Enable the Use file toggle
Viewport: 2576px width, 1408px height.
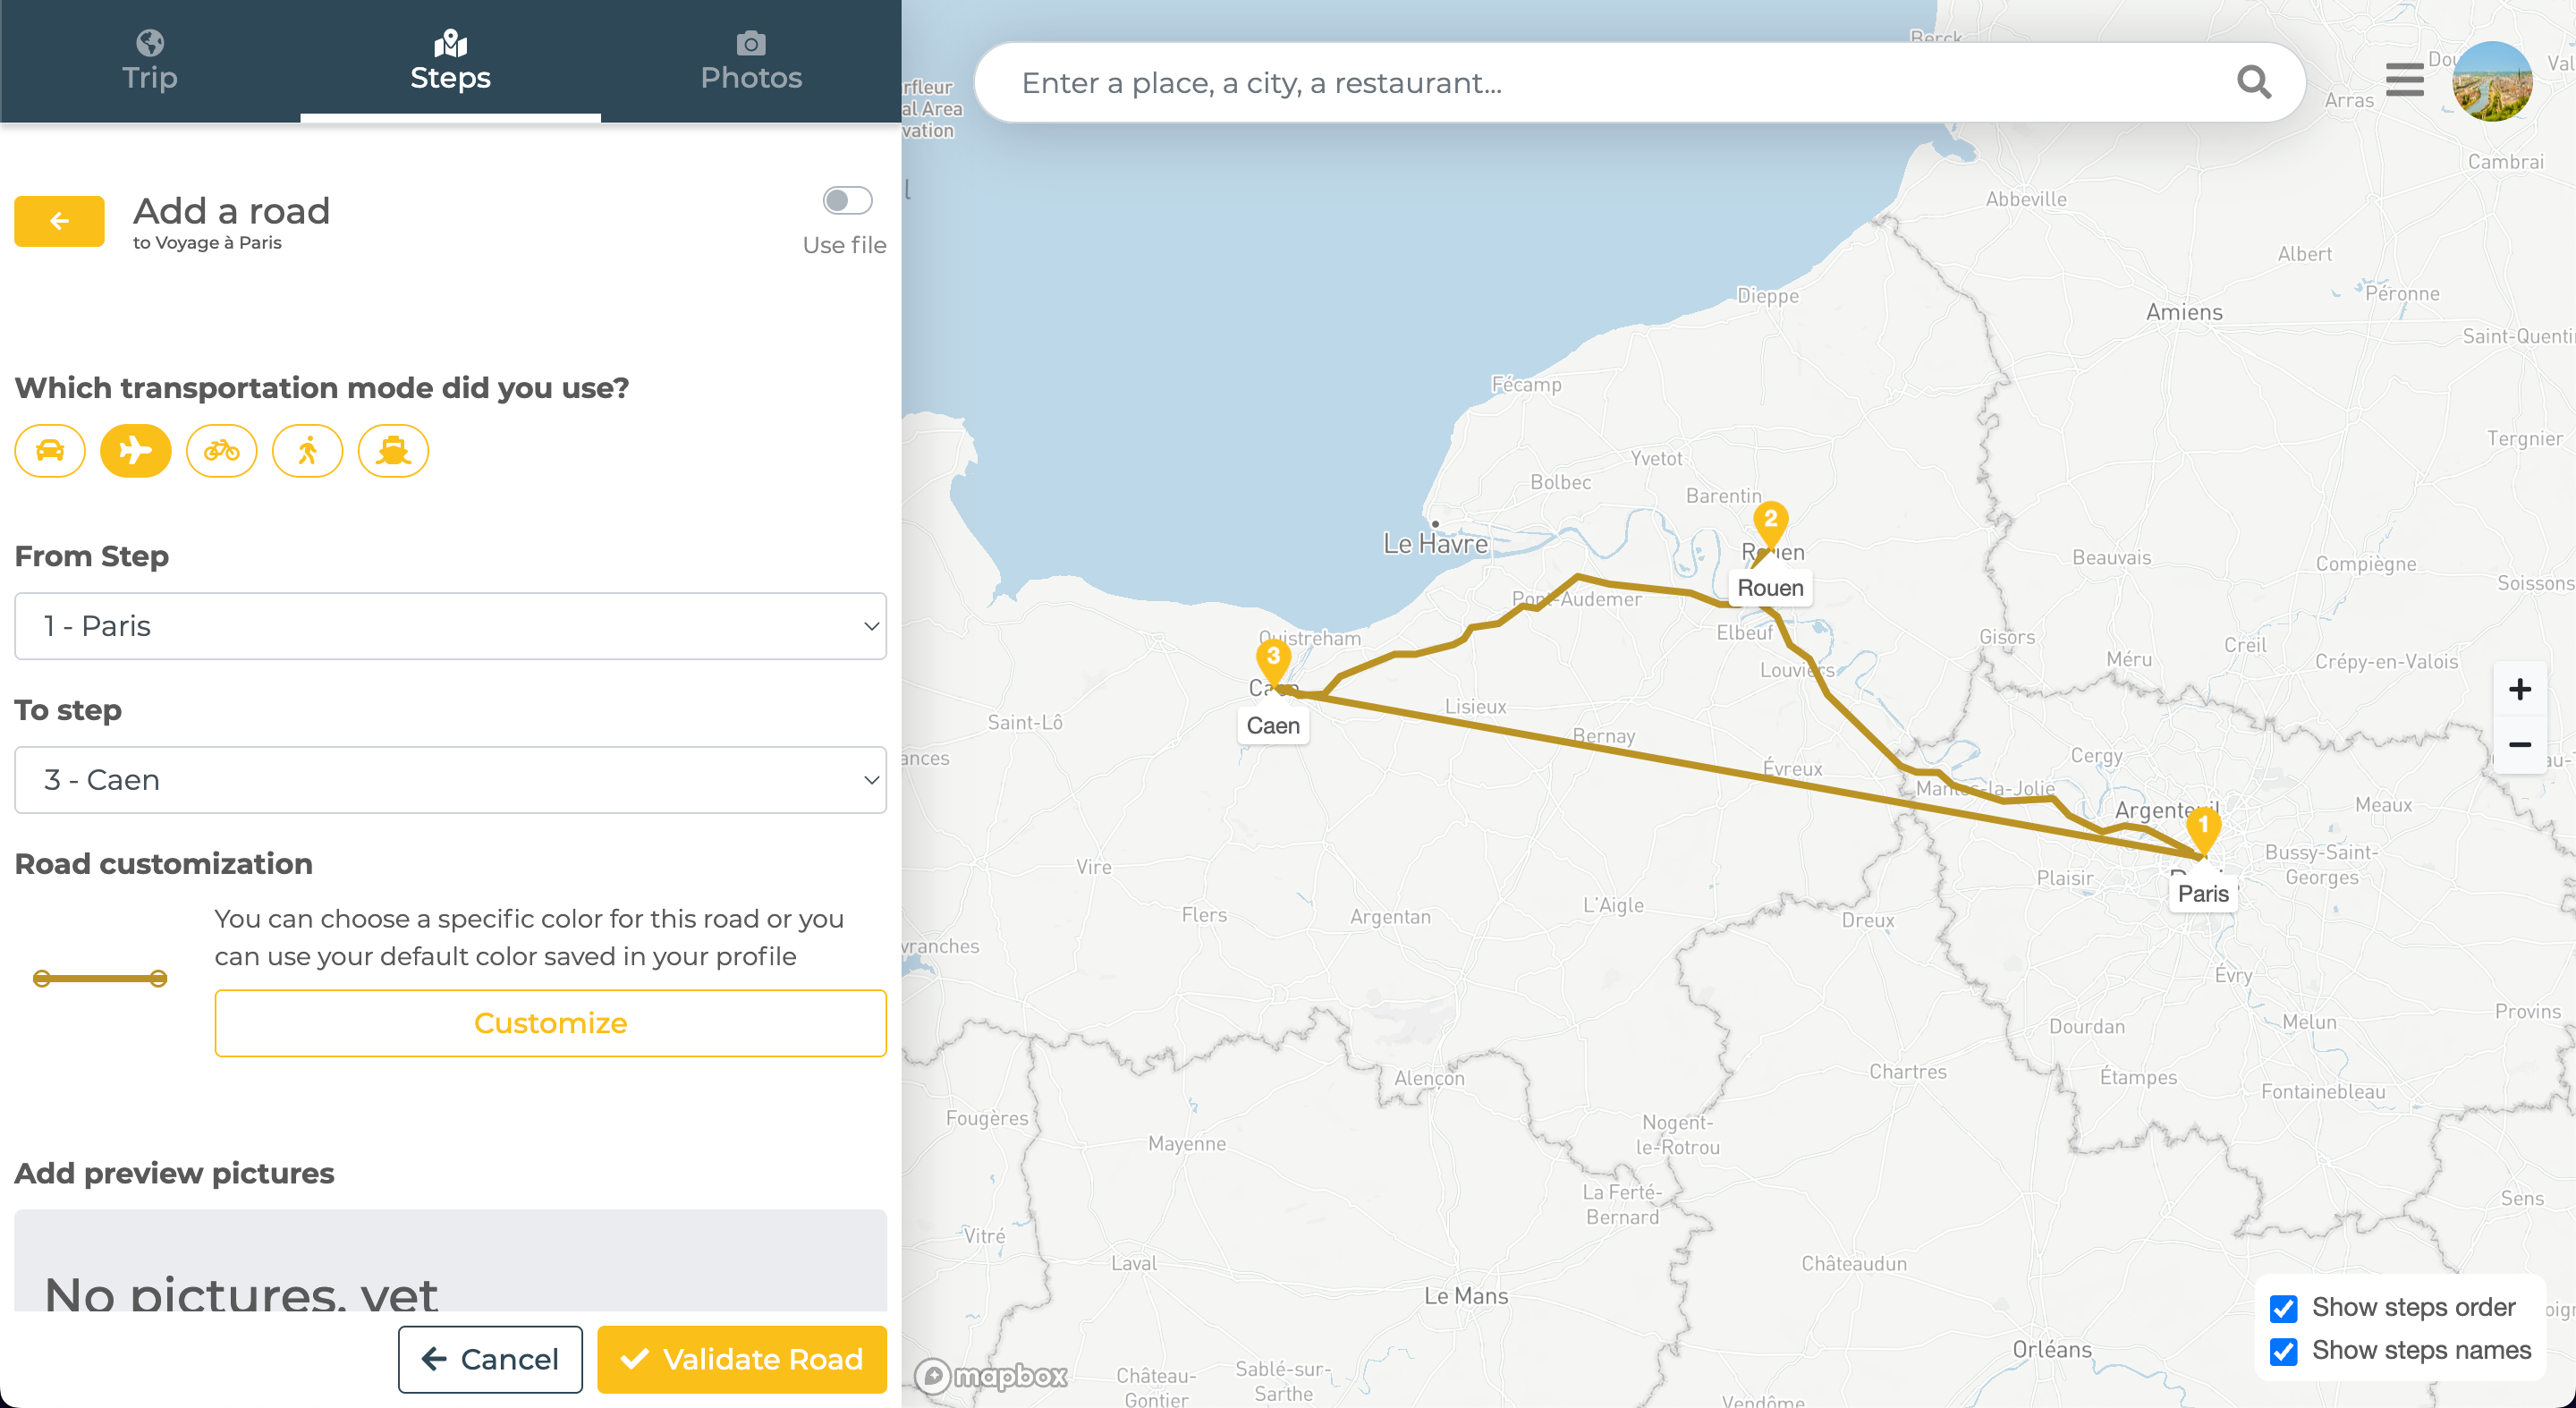846,200
